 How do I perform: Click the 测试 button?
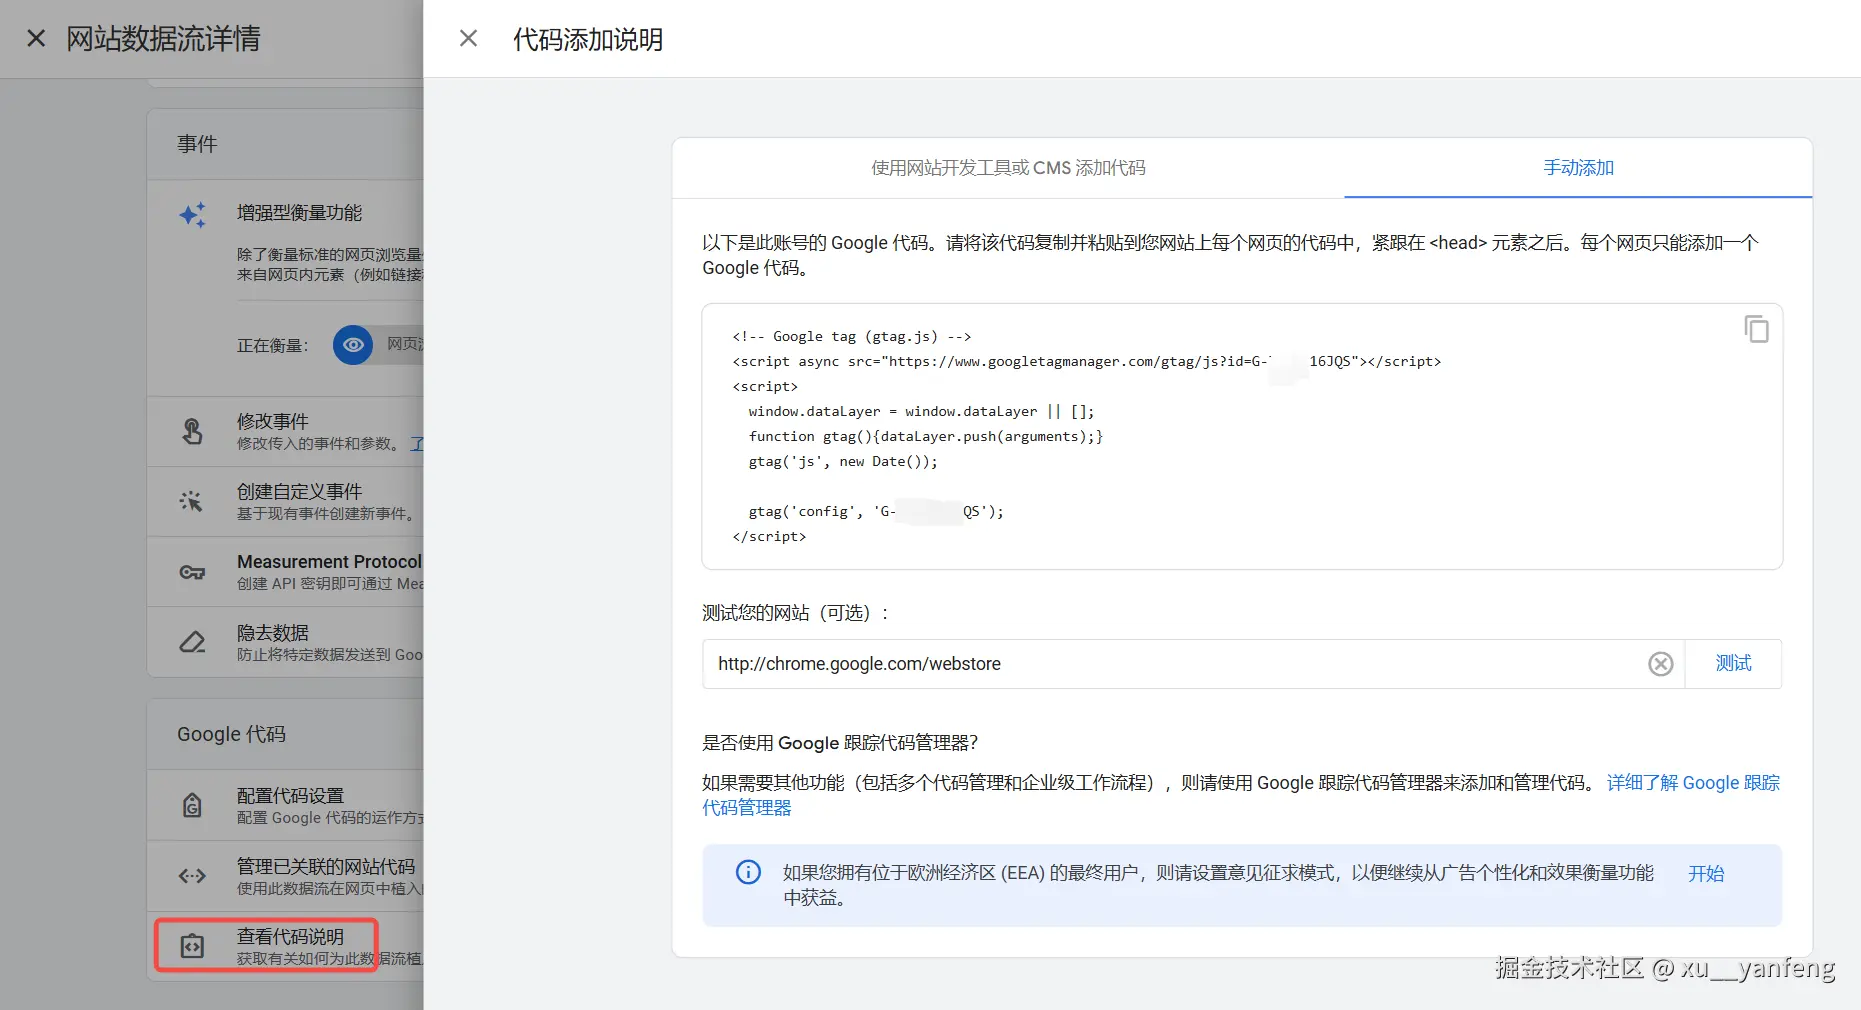point(1733,664)
